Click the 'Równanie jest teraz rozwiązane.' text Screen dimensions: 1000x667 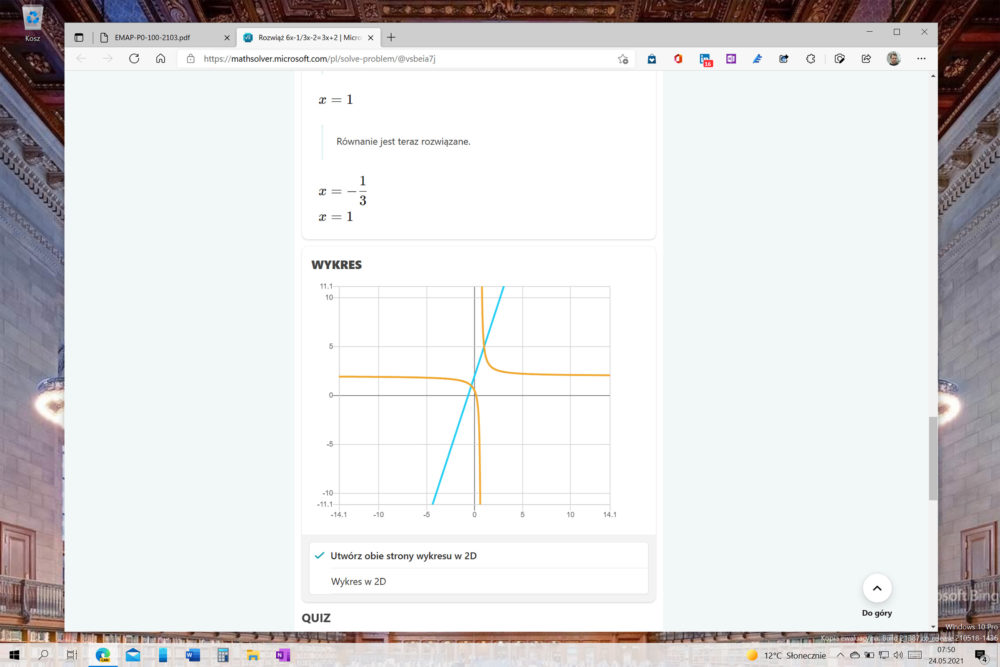[403, 142]
